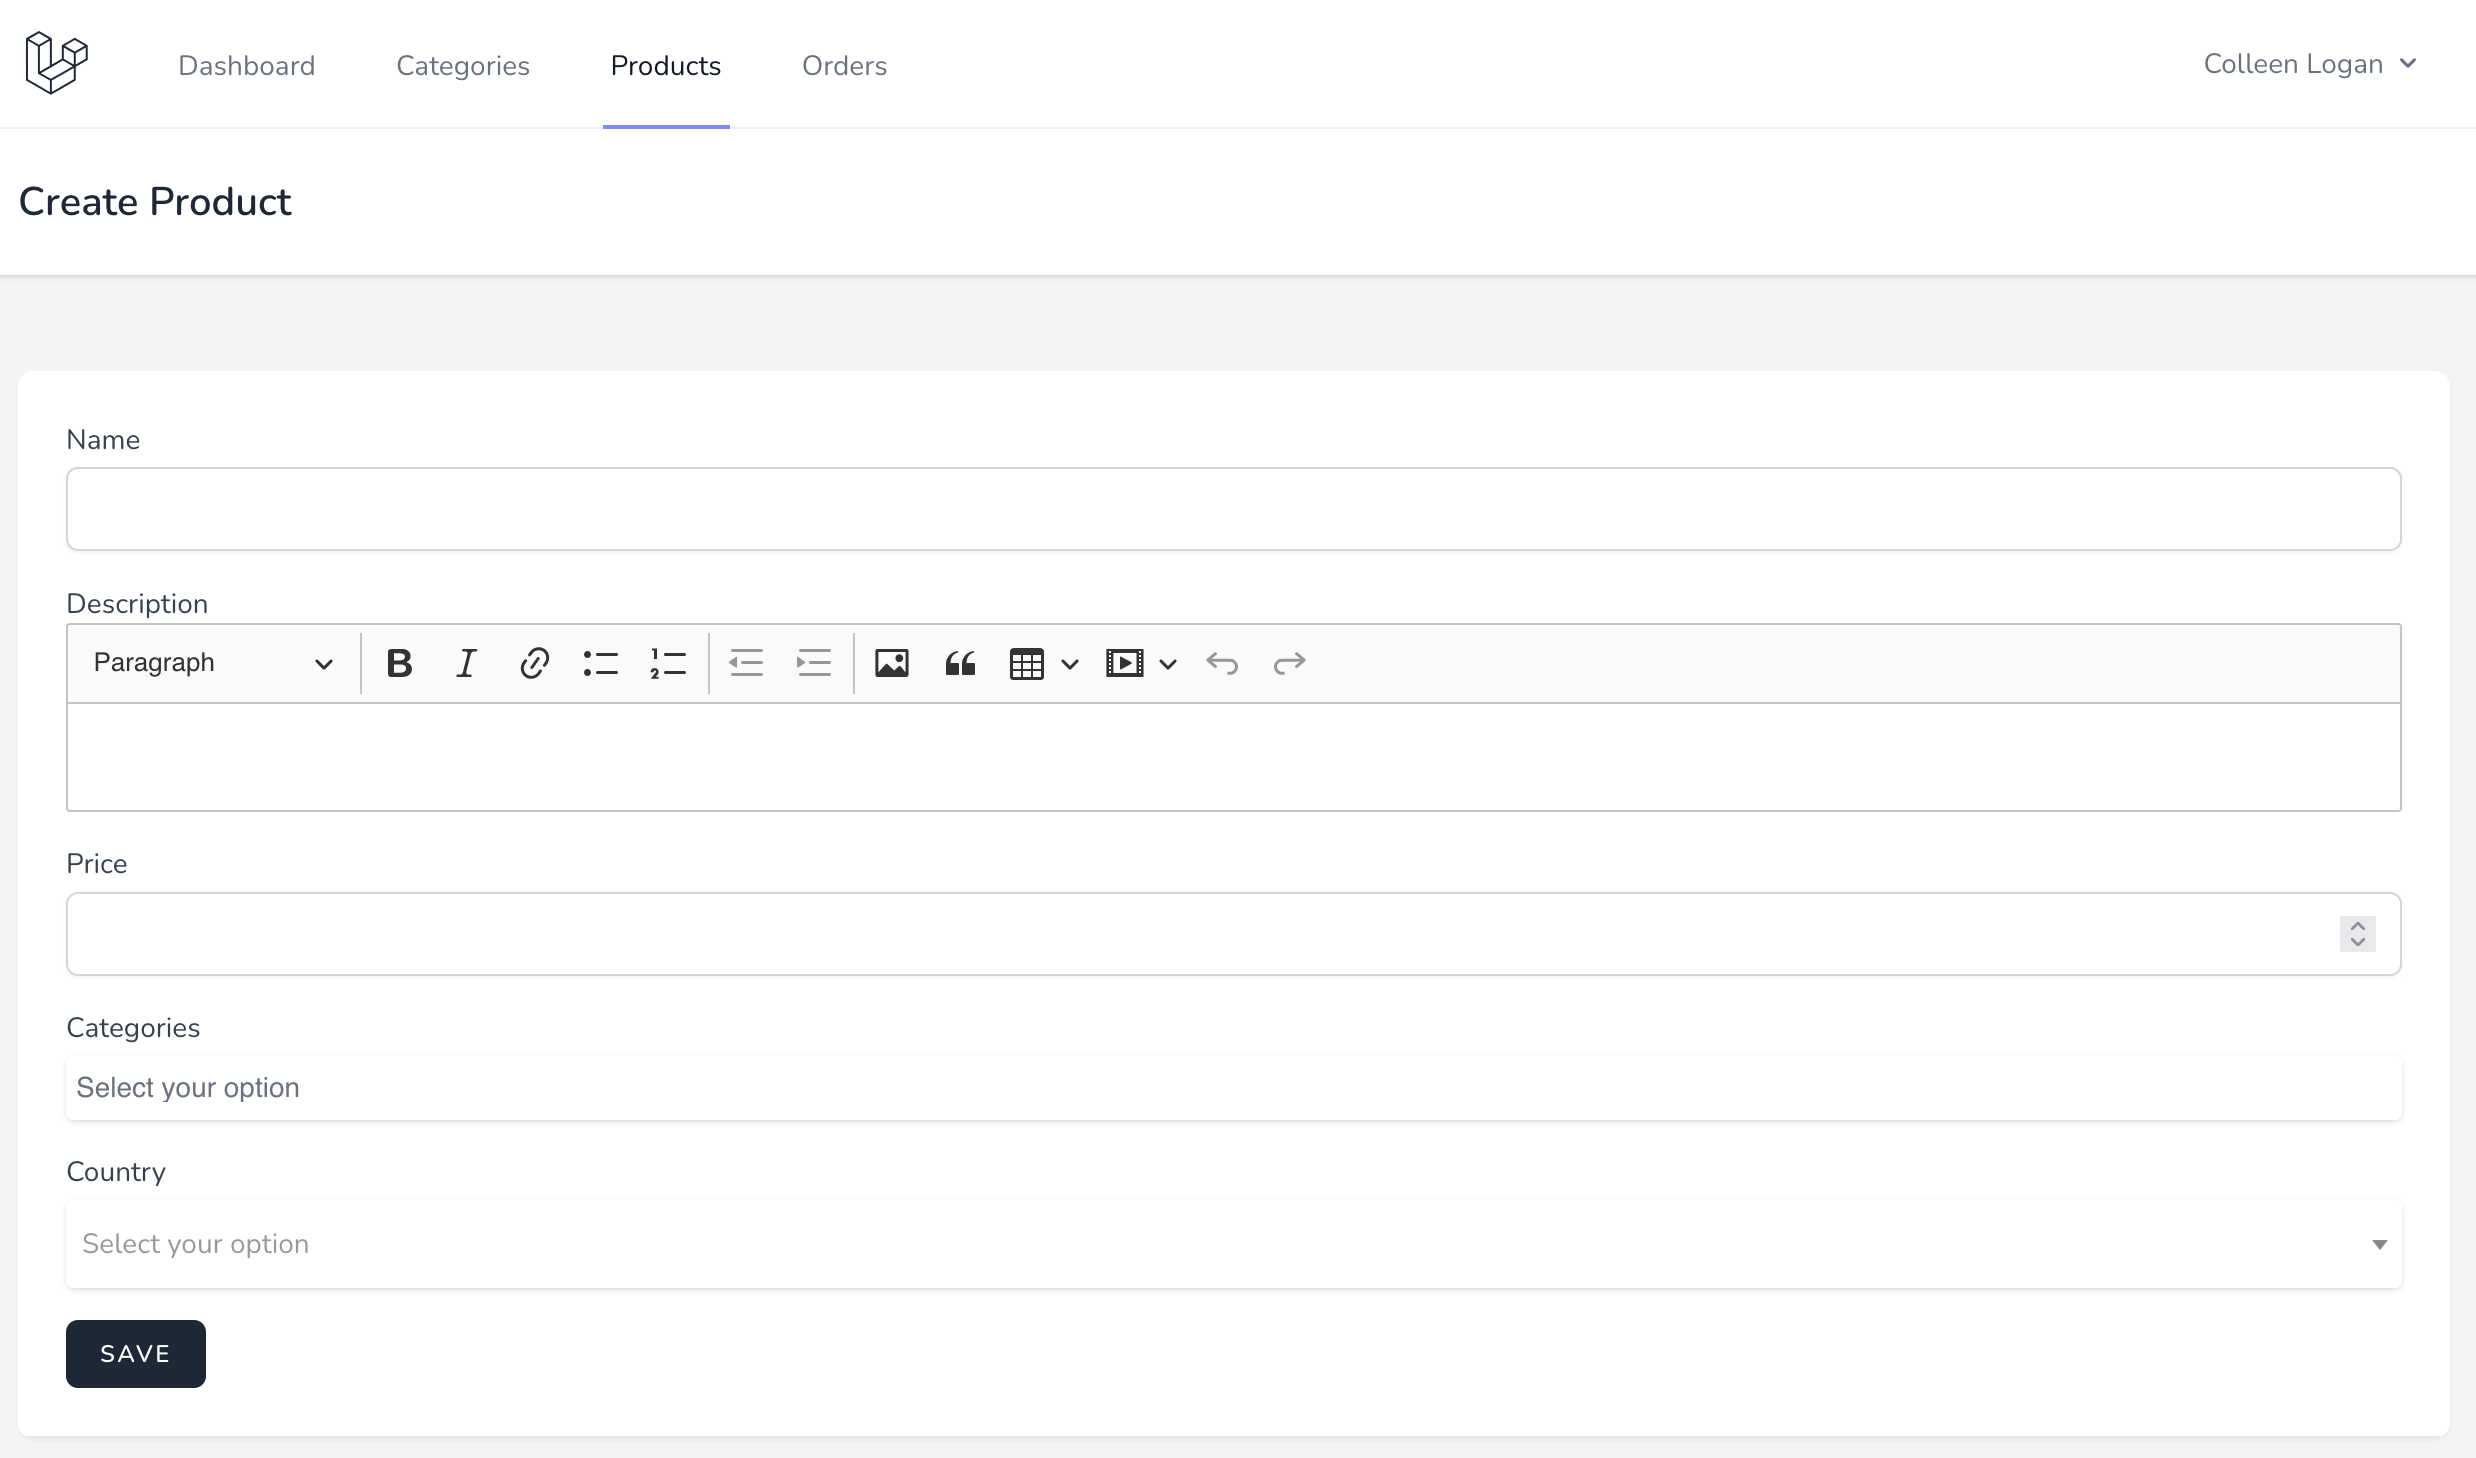Undo the last editor action

[x=1222, y=663]
